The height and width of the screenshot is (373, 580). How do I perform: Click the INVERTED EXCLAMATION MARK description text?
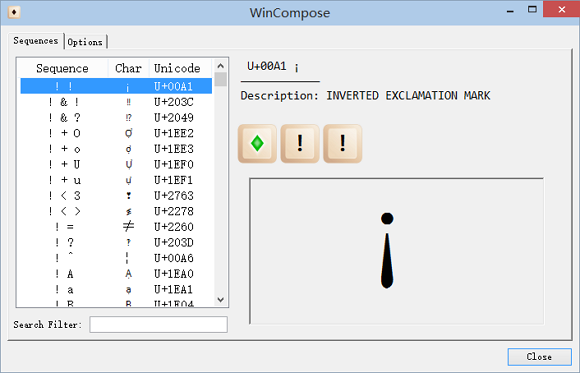tap(408, 96)
